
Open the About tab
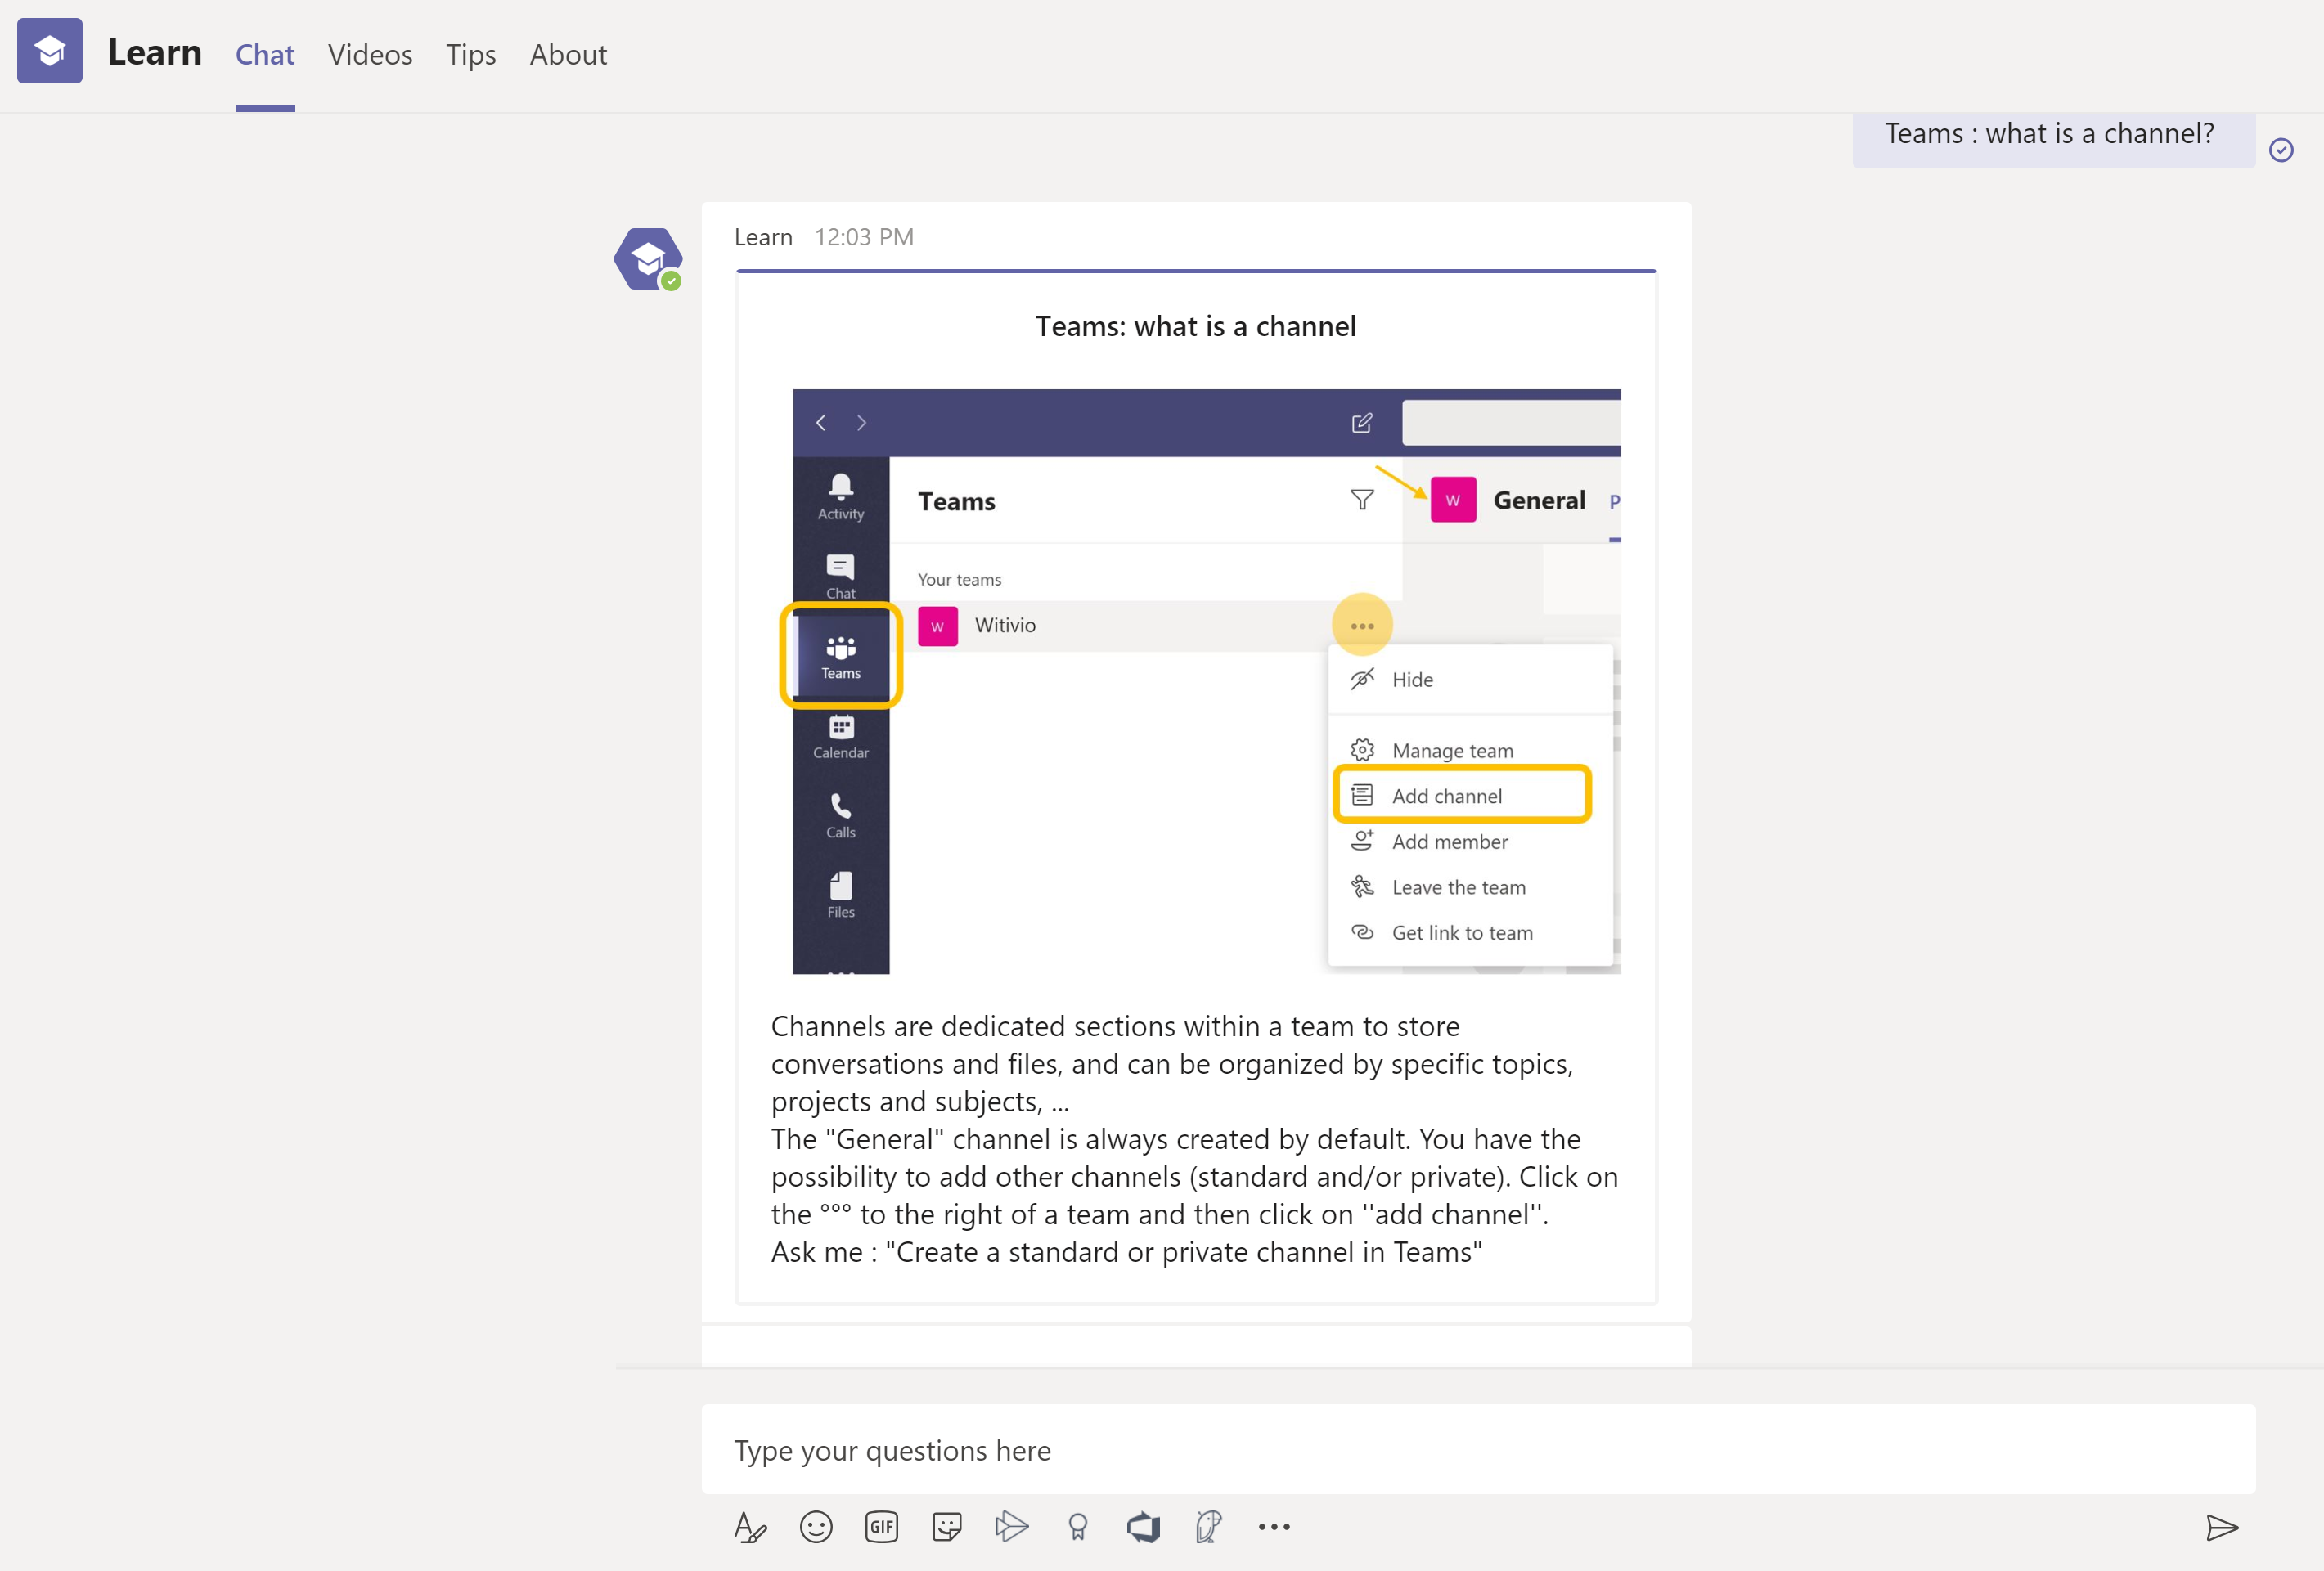point(568,55)
